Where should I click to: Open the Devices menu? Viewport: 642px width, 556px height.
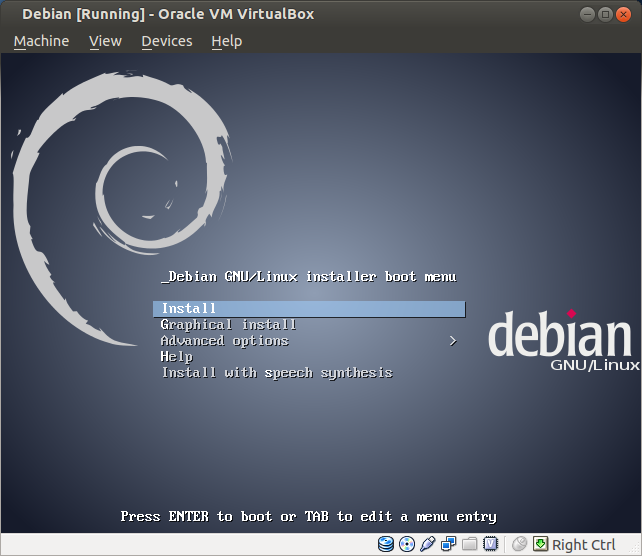coord(166,41)
